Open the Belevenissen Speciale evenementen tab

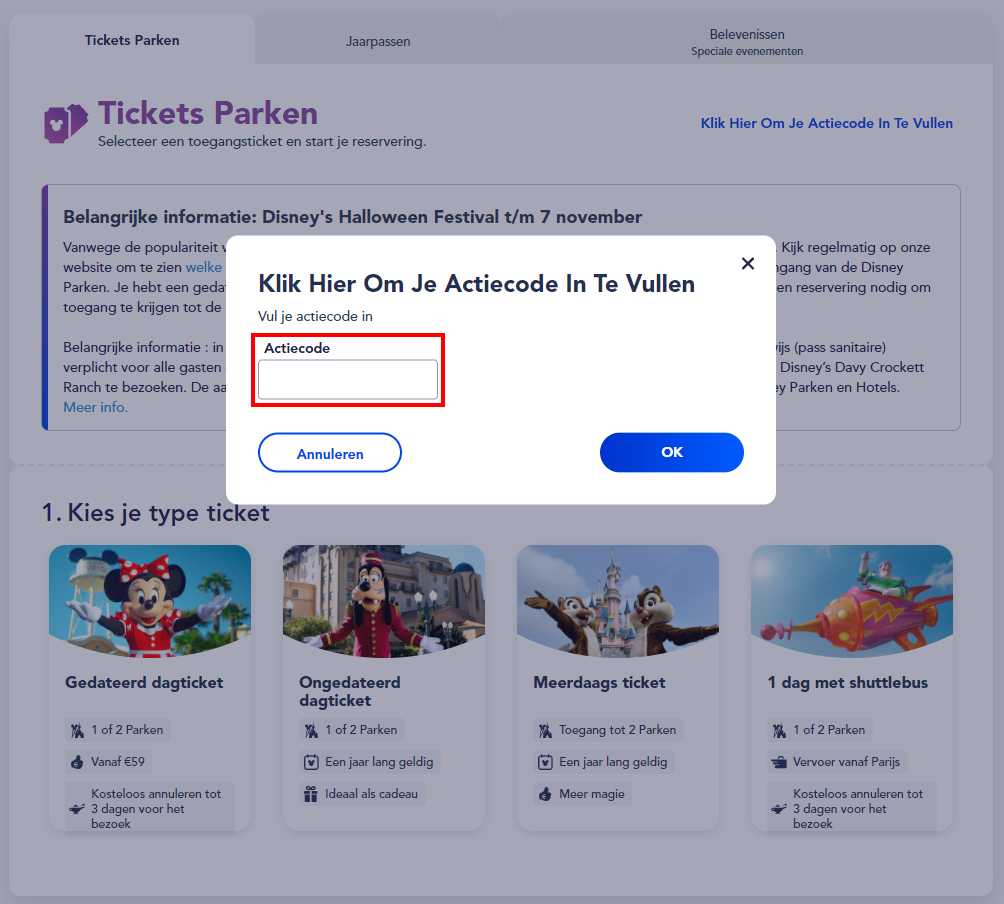746,42
